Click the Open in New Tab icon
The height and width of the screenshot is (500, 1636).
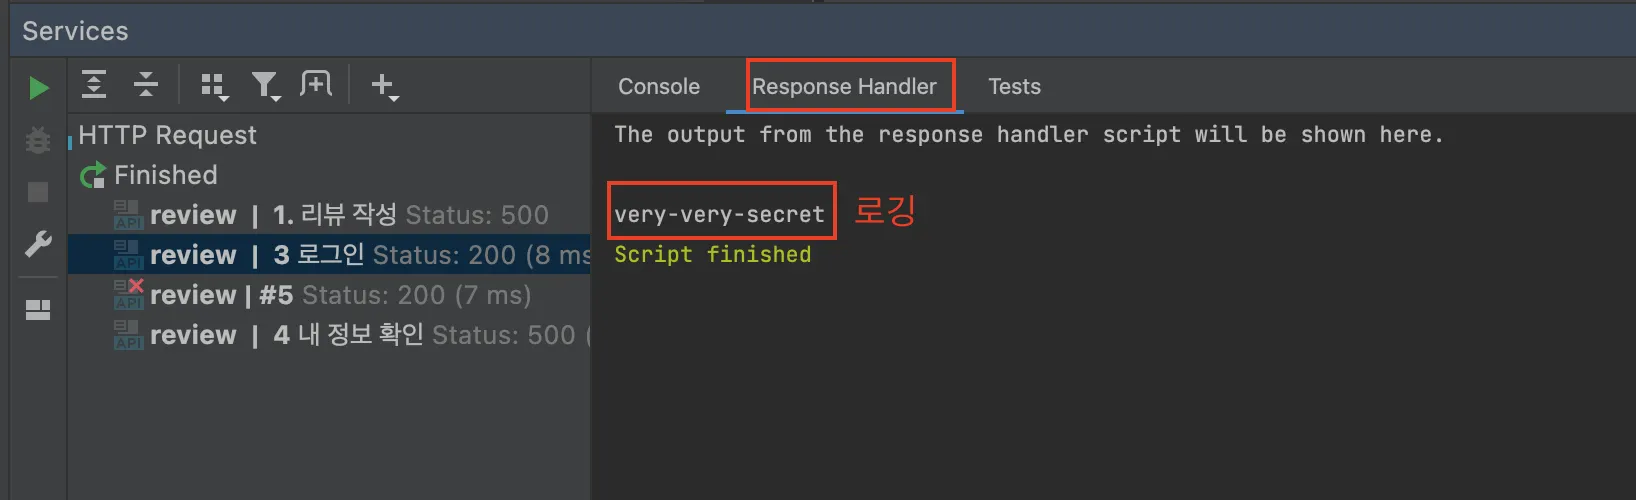[x=316, y=85]
